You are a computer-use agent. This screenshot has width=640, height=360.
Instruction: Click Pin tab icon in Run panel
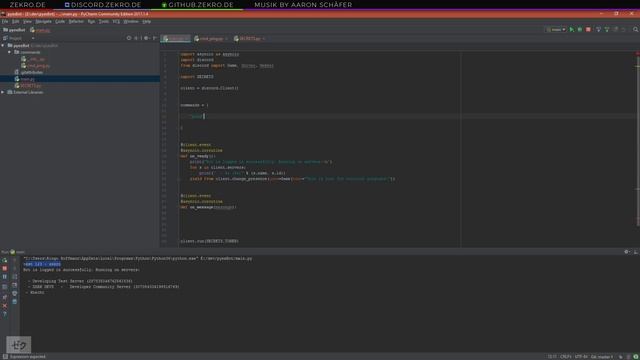click(x=4, y=297)
